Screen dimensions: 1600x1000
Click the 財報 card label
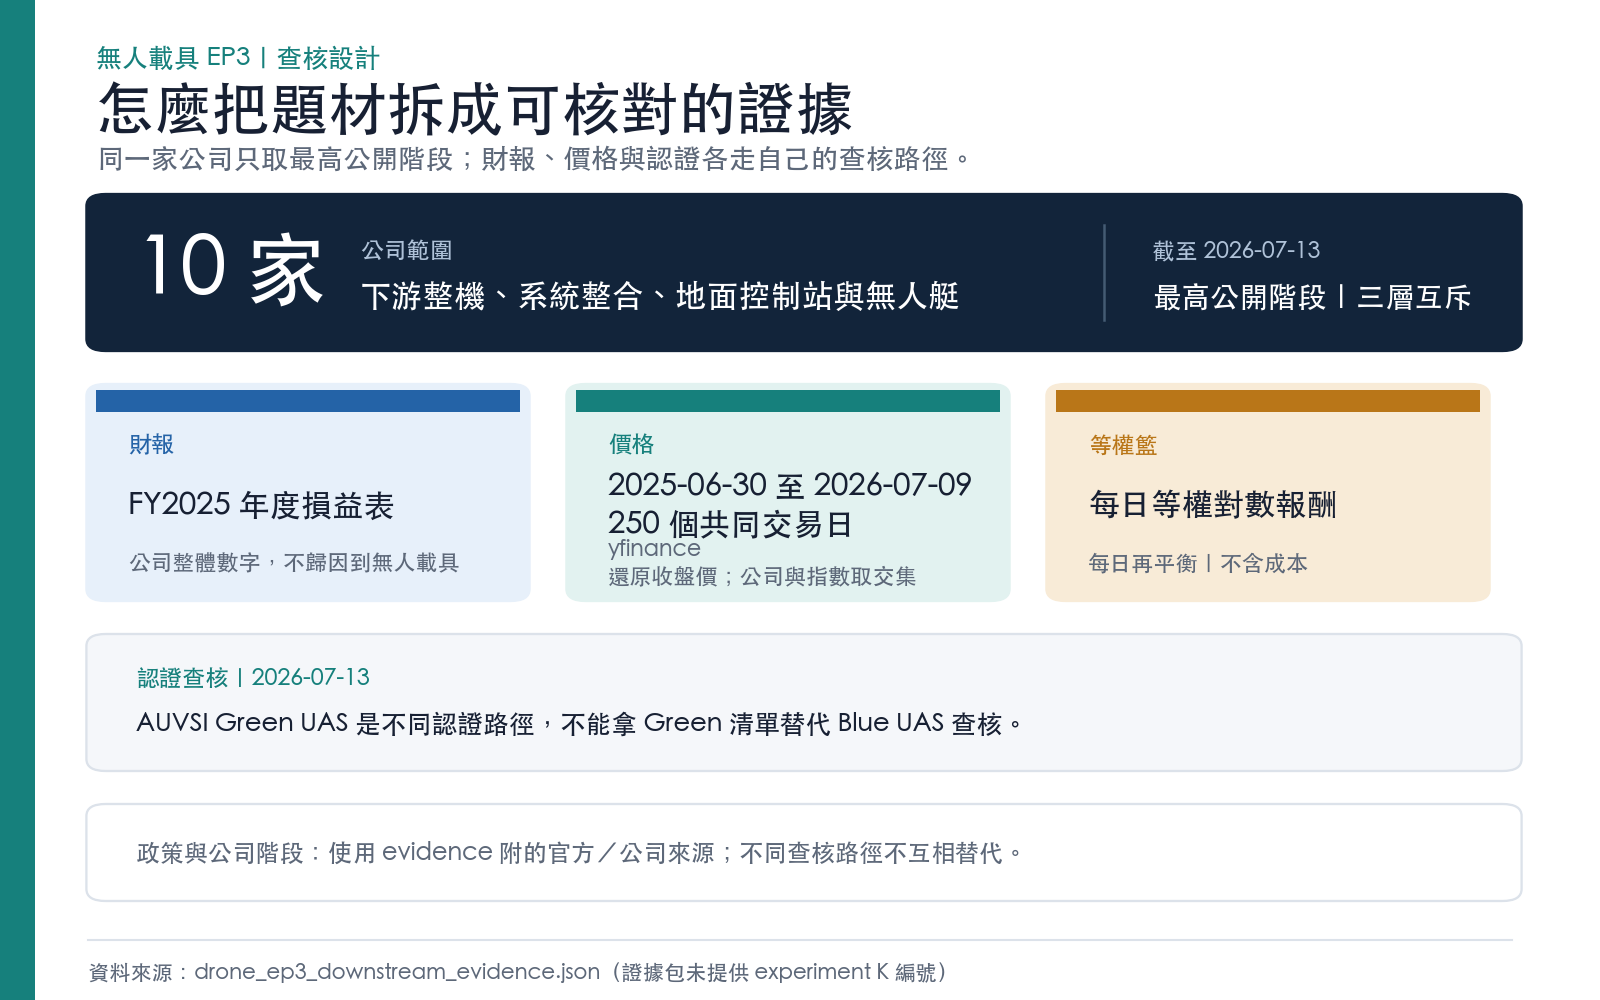pyautogui.click(x=152, y=444)
